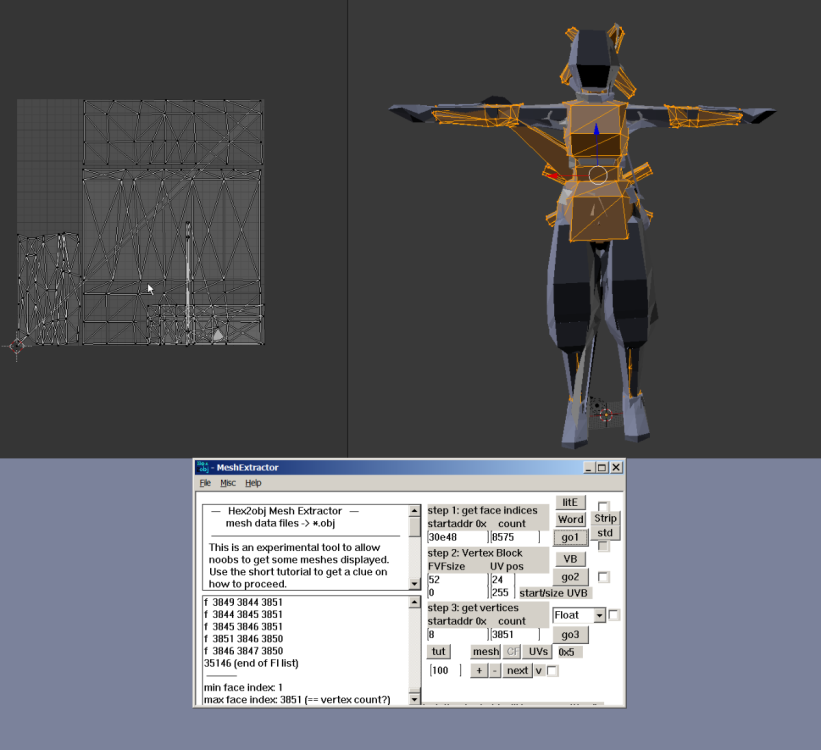Click the 'max face index: 3851' line
Image resolution: width=821 pixels, height=750 pixels.
297,700
